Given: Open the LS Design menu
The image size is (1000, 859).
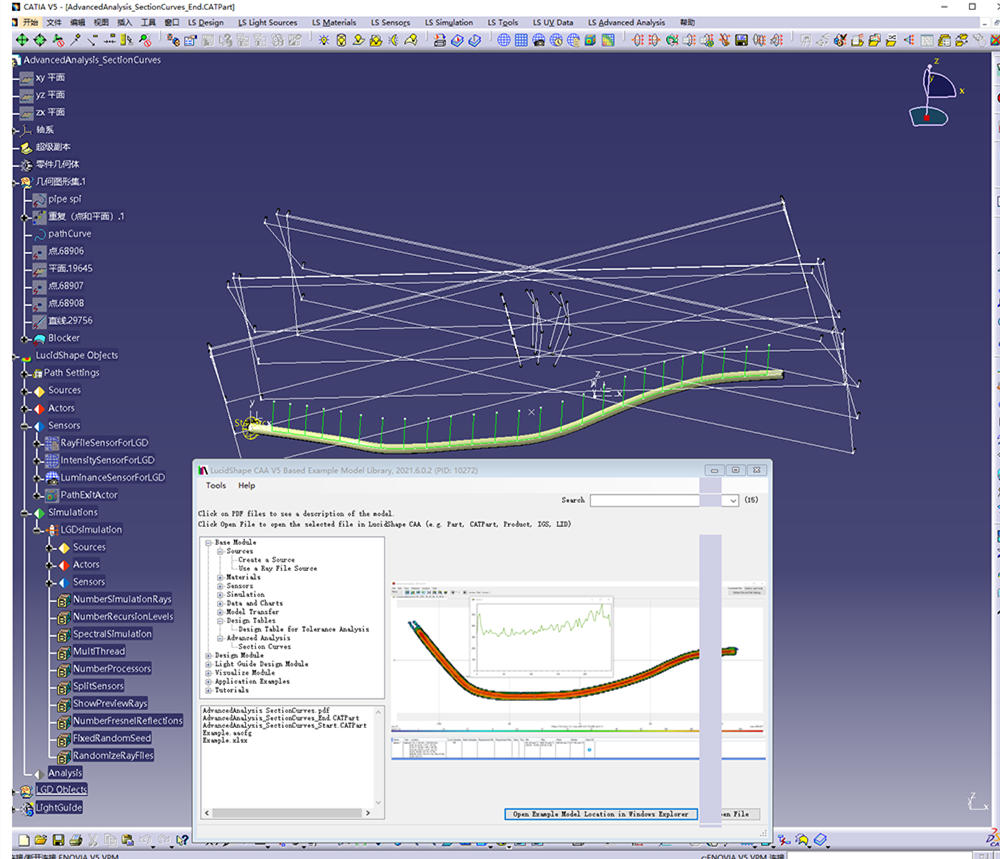Looking at the screenshot, I should [x=205, y=22].
